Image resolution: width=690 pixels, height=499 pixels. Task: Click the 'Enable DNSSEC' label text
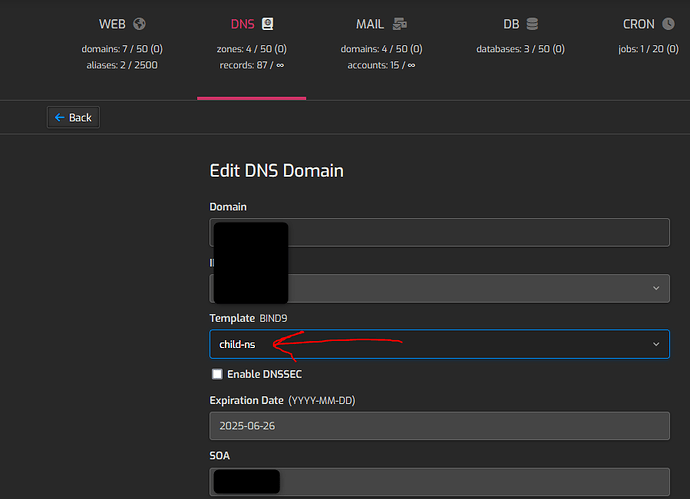pyautogui.click(x=264, y=374)
